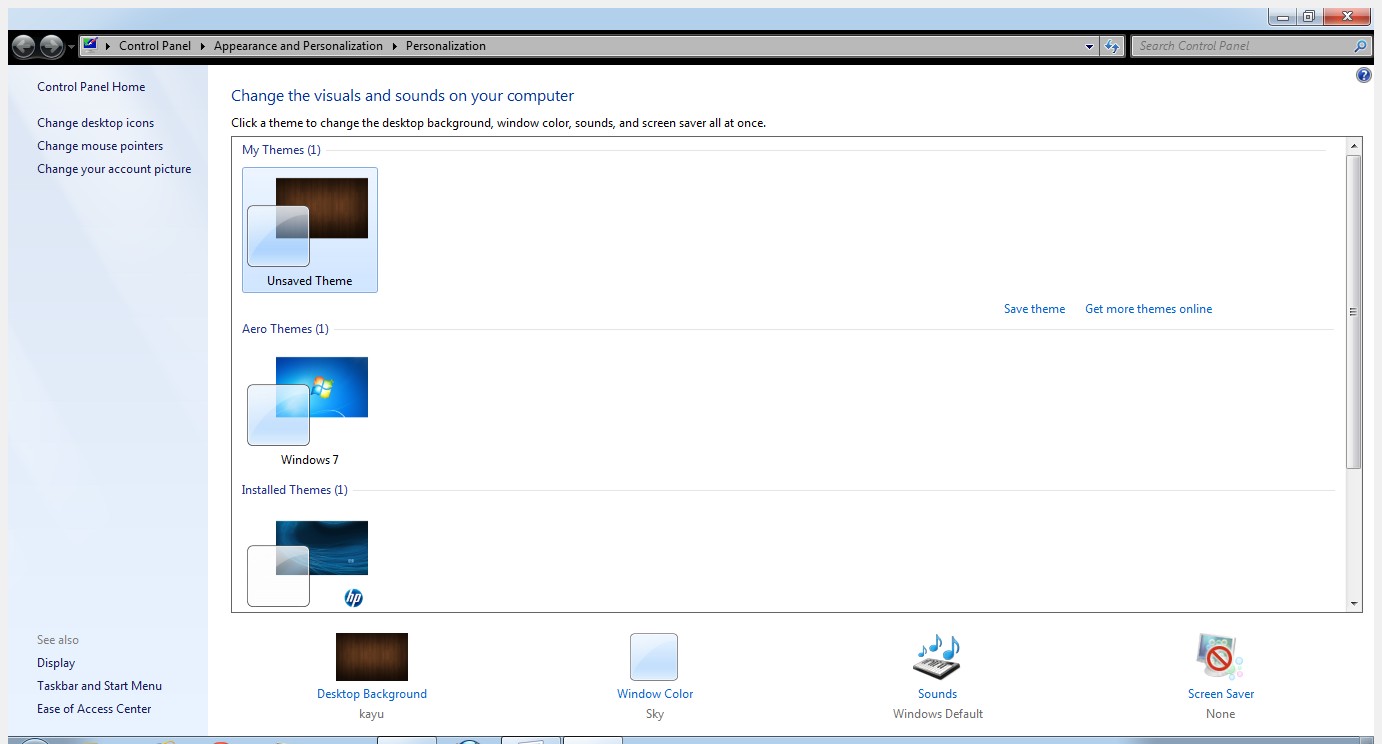Image resolution: width=1382 pixels, height=744 pixels.
Task: Click the Help question mark icon
Action: point(1362,74)
